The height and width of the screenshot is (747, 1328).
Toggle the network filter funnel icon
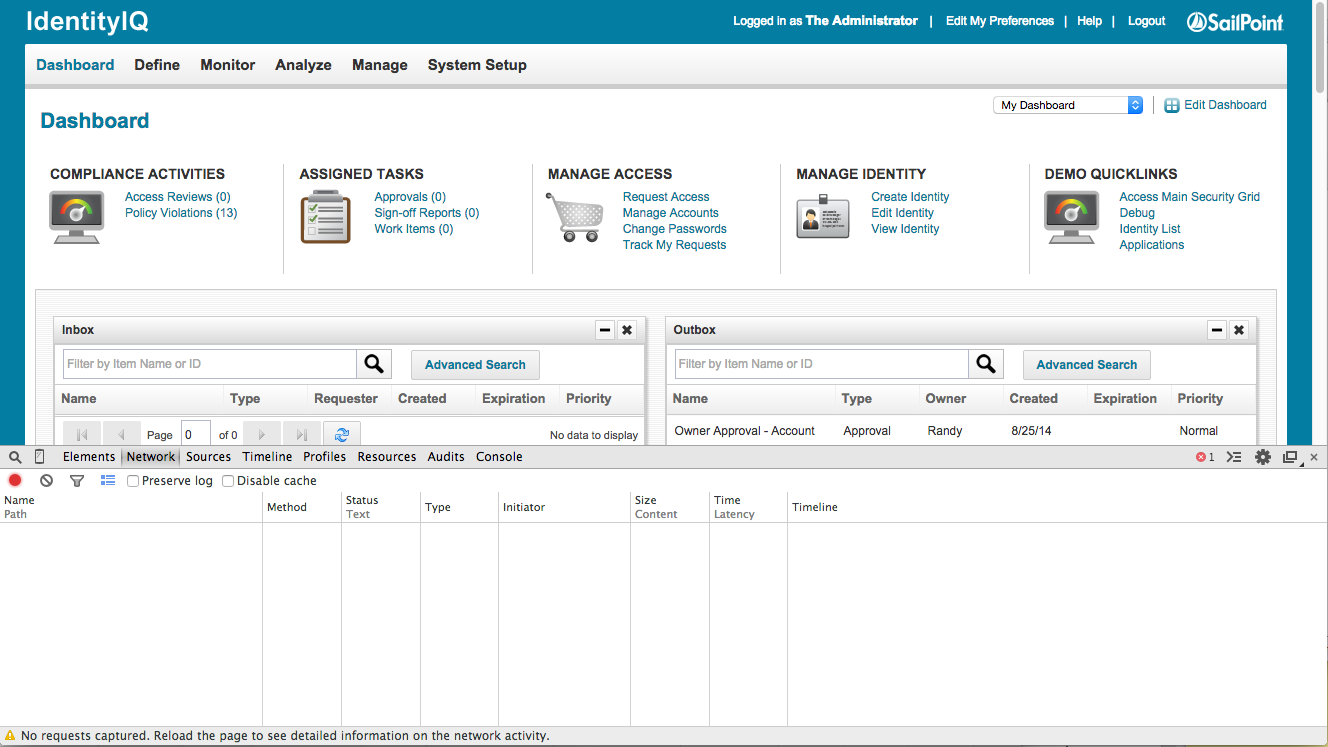[x=77, y=481]
